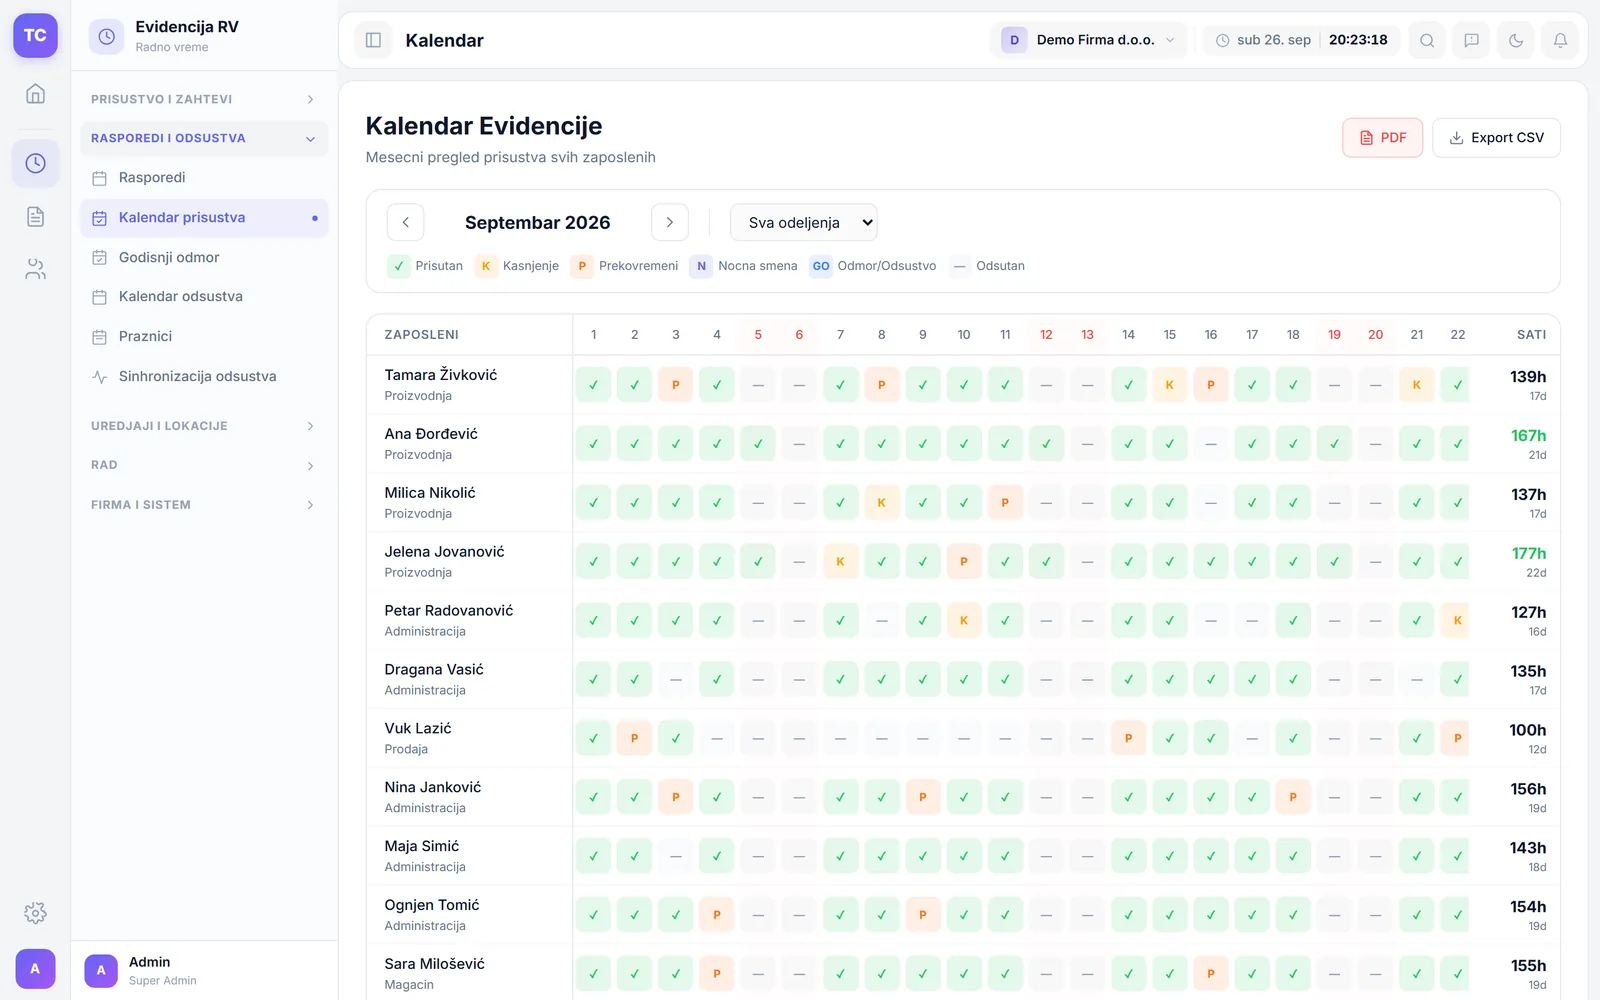1600x1000 pixels.
Task: Go to home icon in left rail
Action: click(35, 94)
